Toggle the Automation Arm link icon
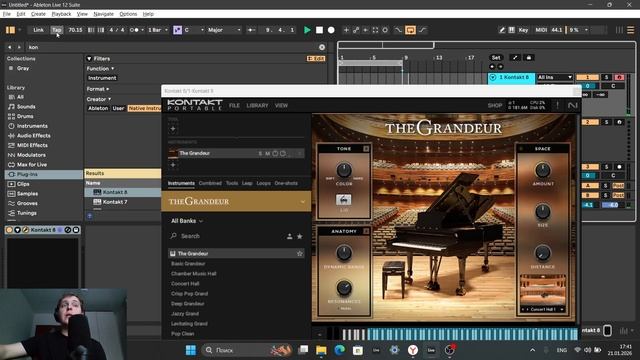The width and height of the screenshot is (640, 360). [356, 30]
